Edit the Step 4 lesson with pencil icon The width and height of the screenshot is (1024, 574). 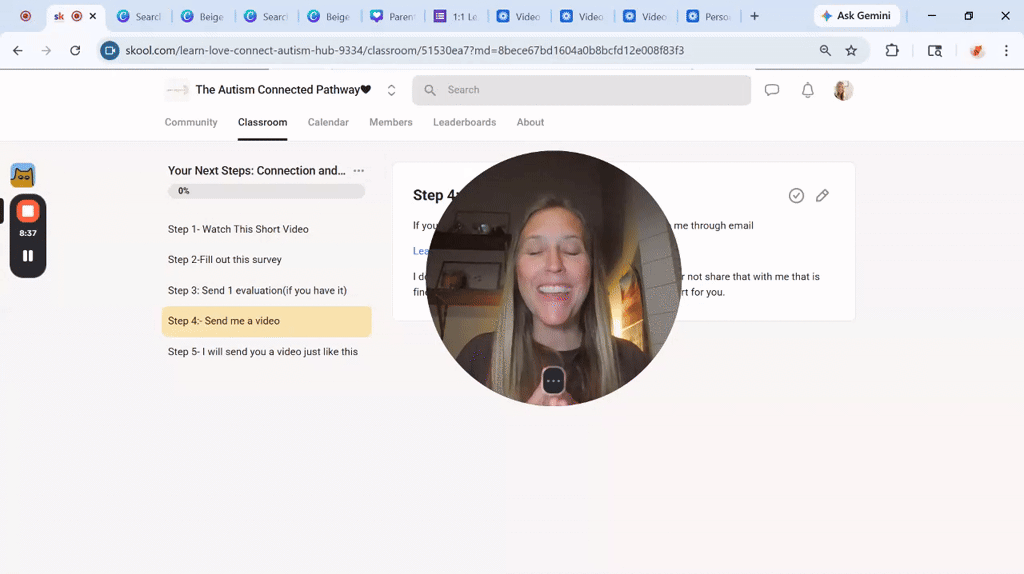[822, 195]
